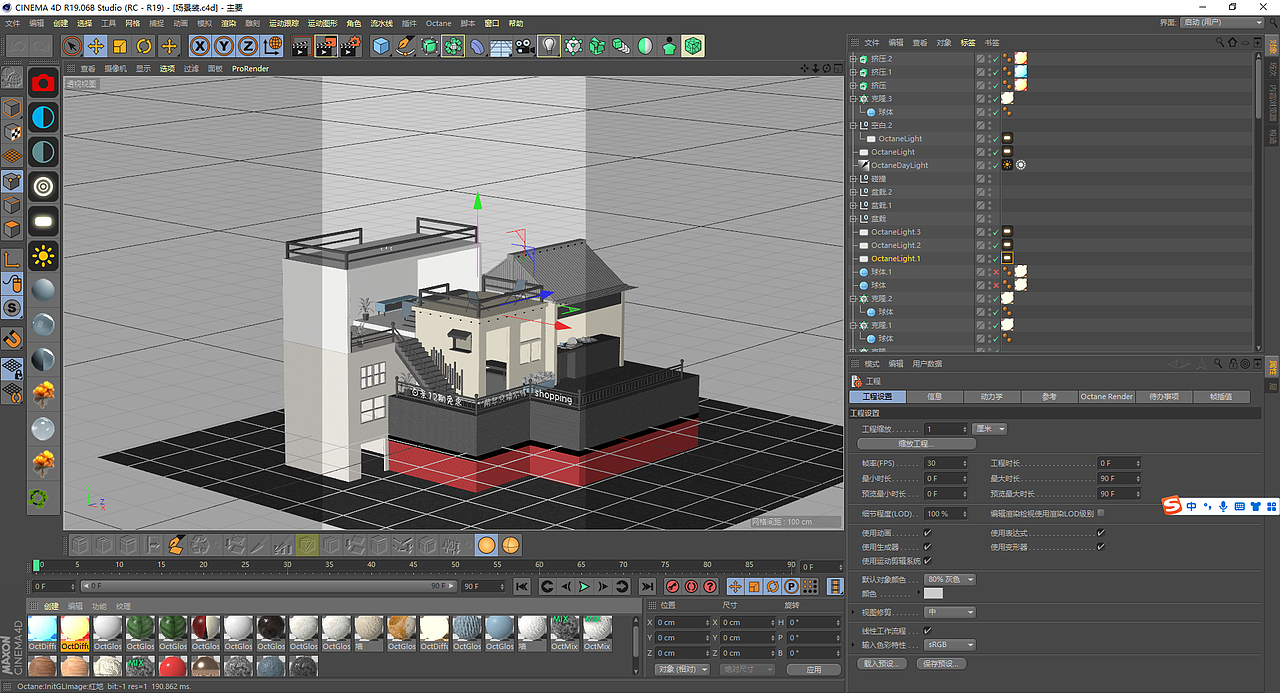The width and height of the screenshot is (1280, 693).
Task: Click the 颜色 color swatch
Action: [933, 594]
